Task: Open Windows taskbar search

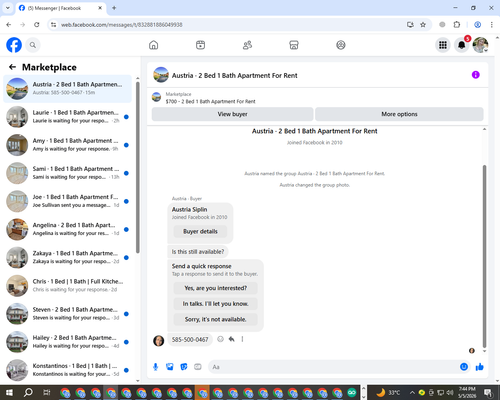Action: (x=28, y=392)
